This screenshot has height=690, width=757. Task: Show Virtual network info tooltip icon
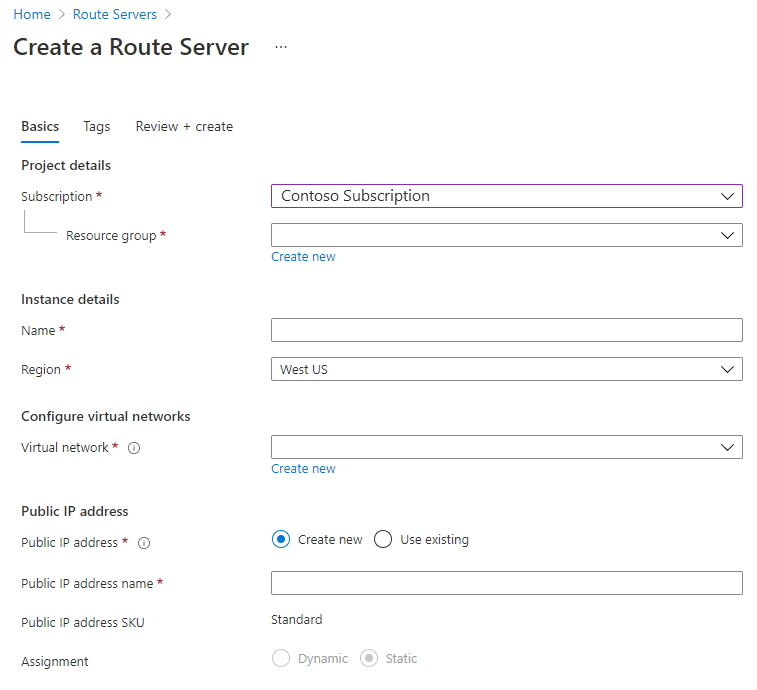134,448
